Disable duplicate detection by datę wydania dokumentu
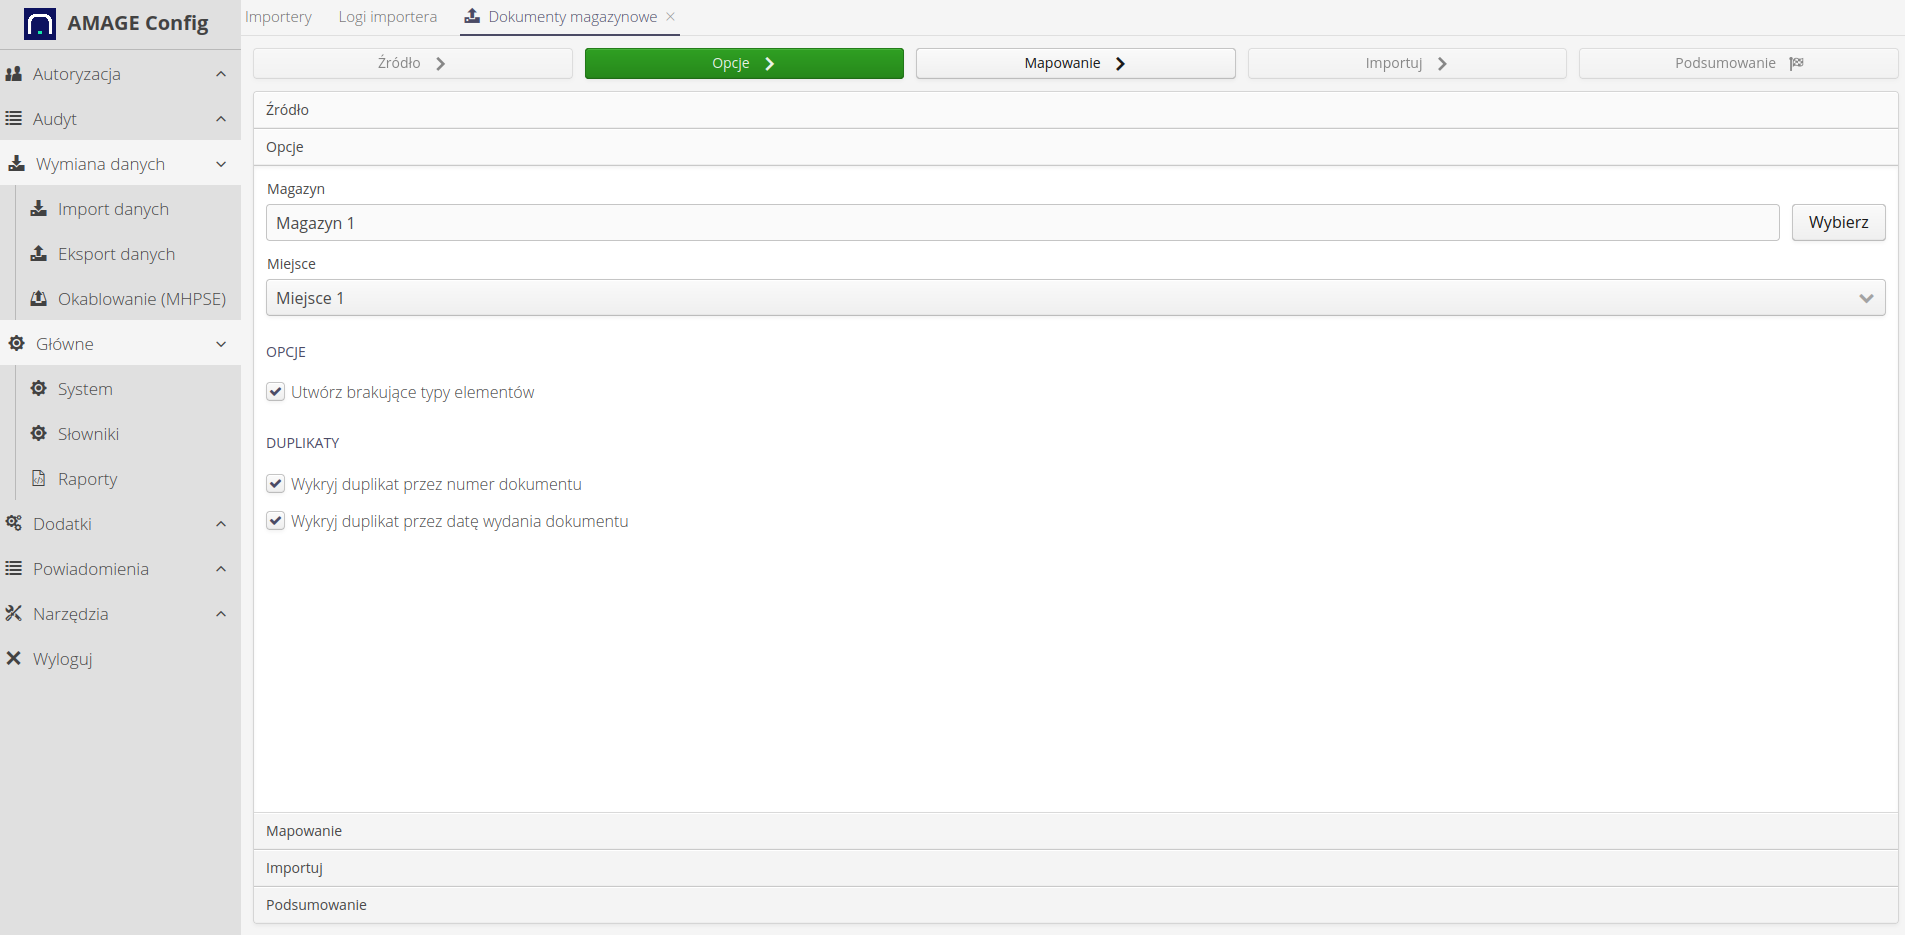The width and height of the screenshot is (1905, 935). (x=276, y=521)
